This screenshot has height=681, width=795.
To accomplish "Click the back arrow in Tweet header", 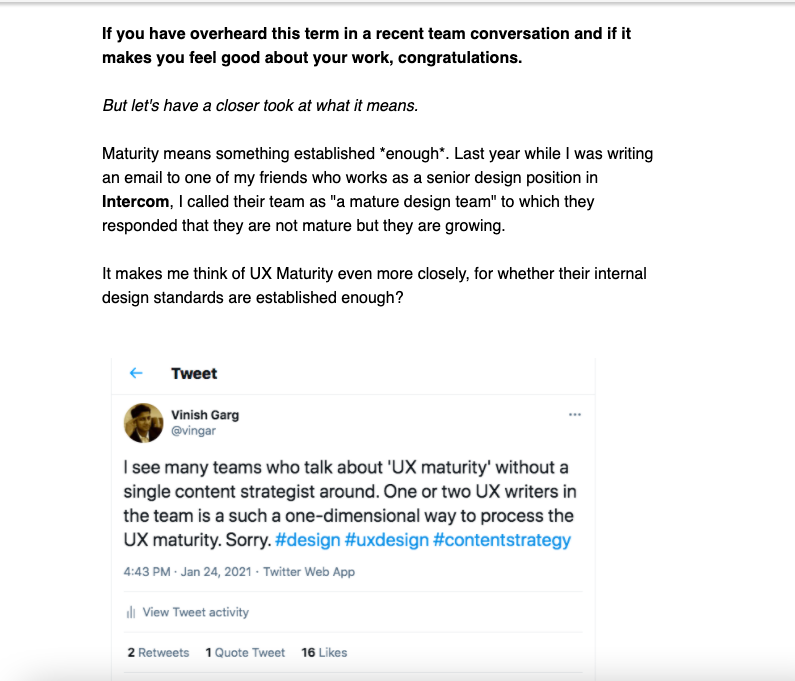I will [137, 373].
